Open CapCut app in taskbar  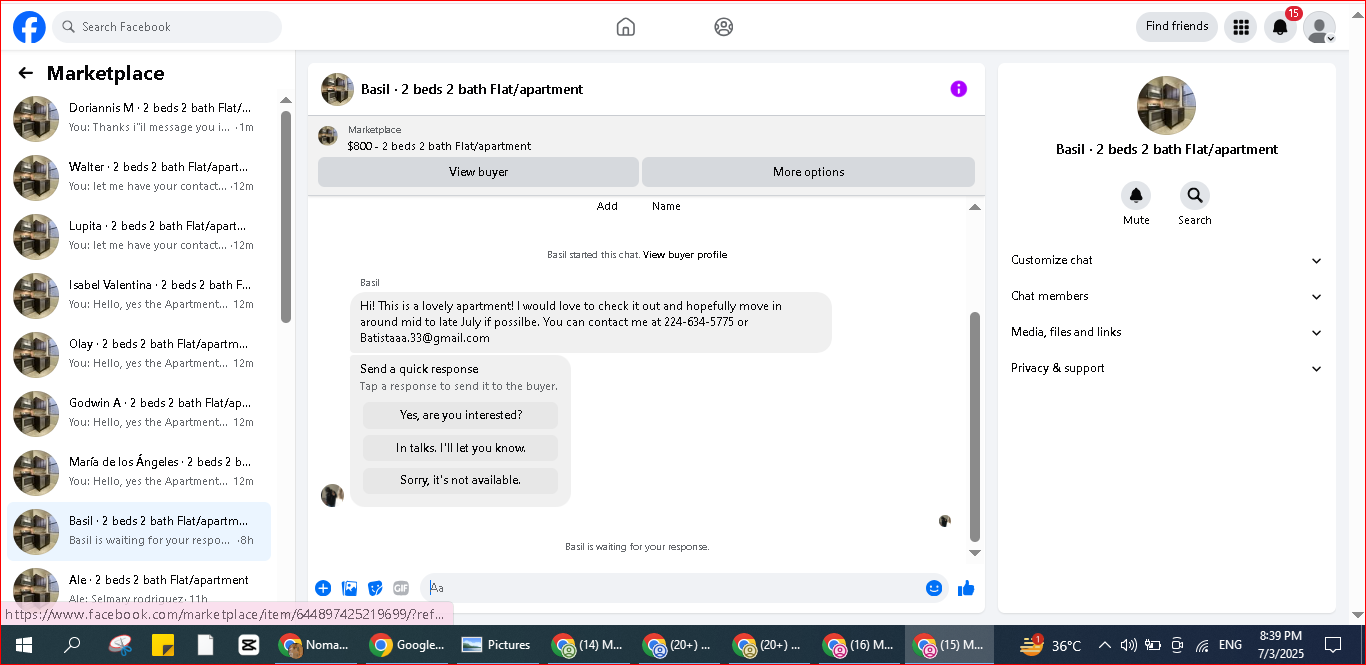tap(248, 645)
